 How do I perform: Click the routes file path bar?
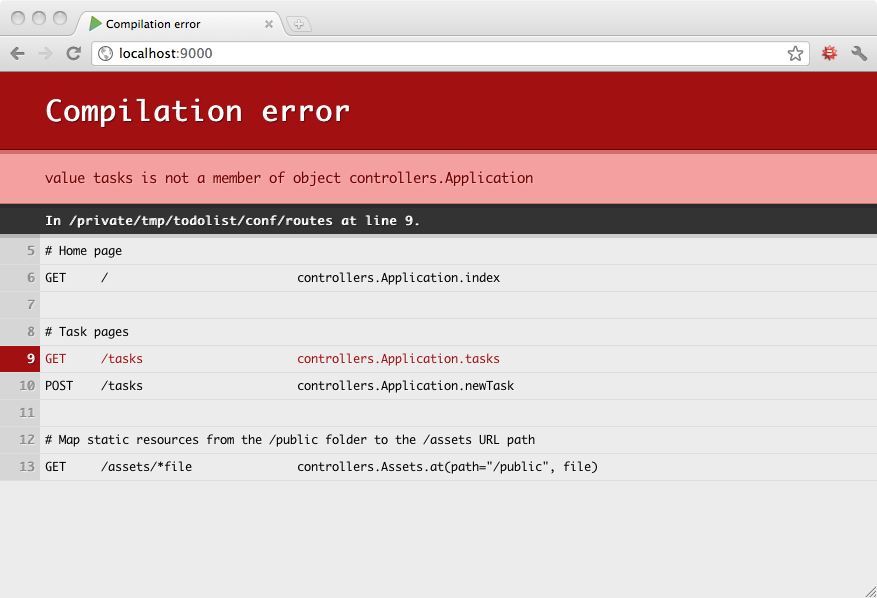232,220
